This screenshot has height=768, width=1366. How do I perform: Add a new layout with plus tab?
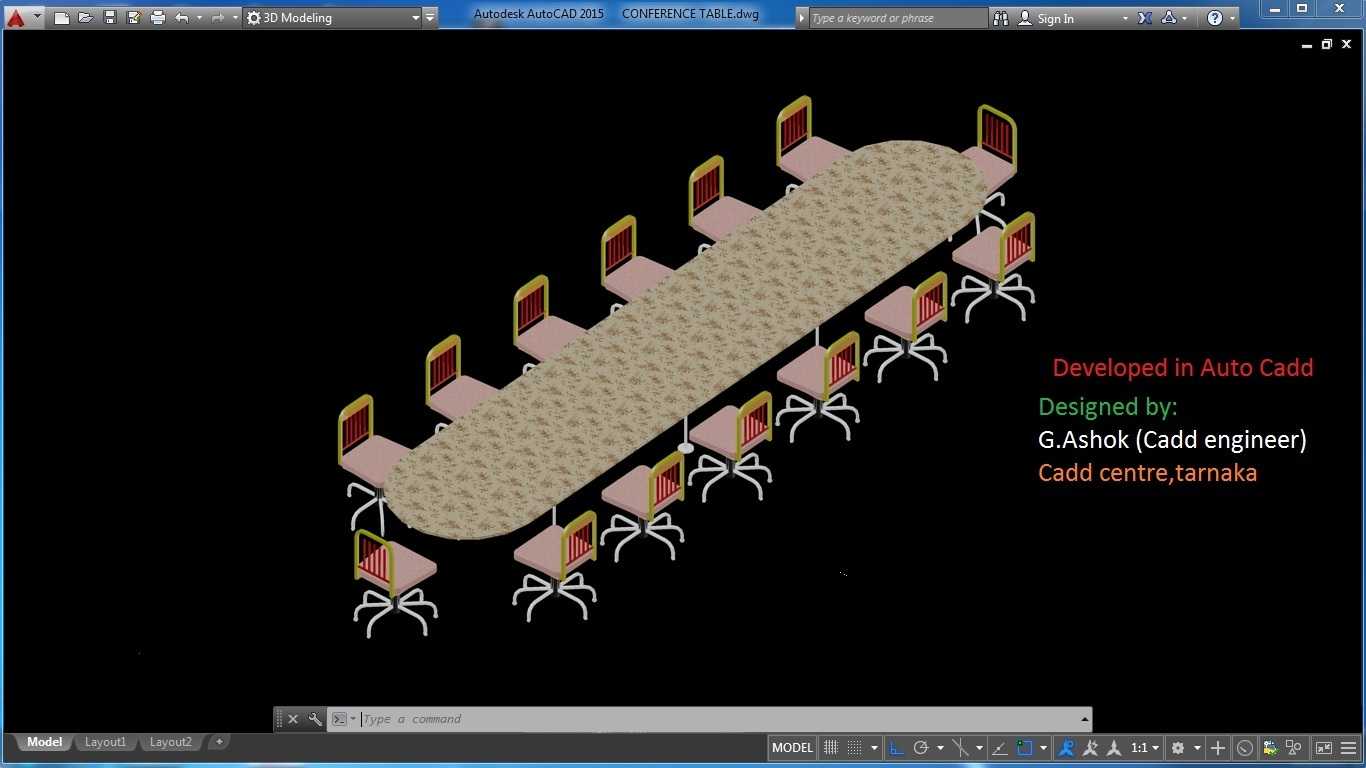pos(219,742)
